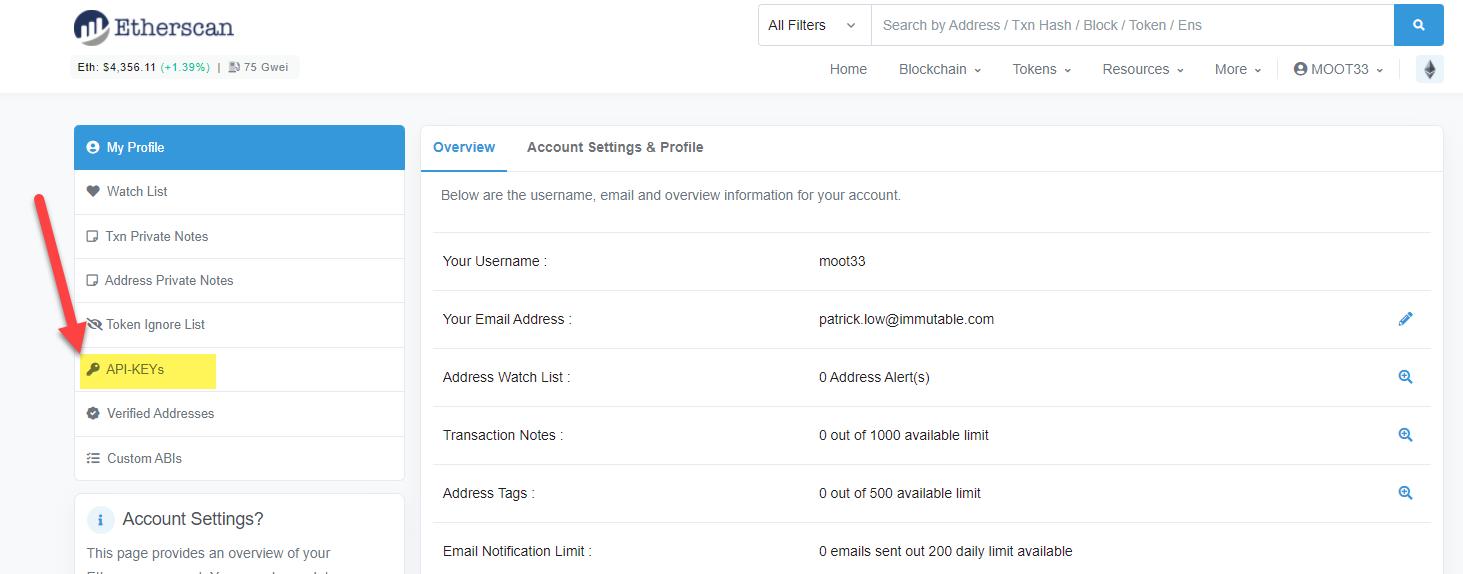Image resolution: width=1463 pixels, height=574 pixels.
Task: Click the Account Settings? heading
Action: click(193, 519)
